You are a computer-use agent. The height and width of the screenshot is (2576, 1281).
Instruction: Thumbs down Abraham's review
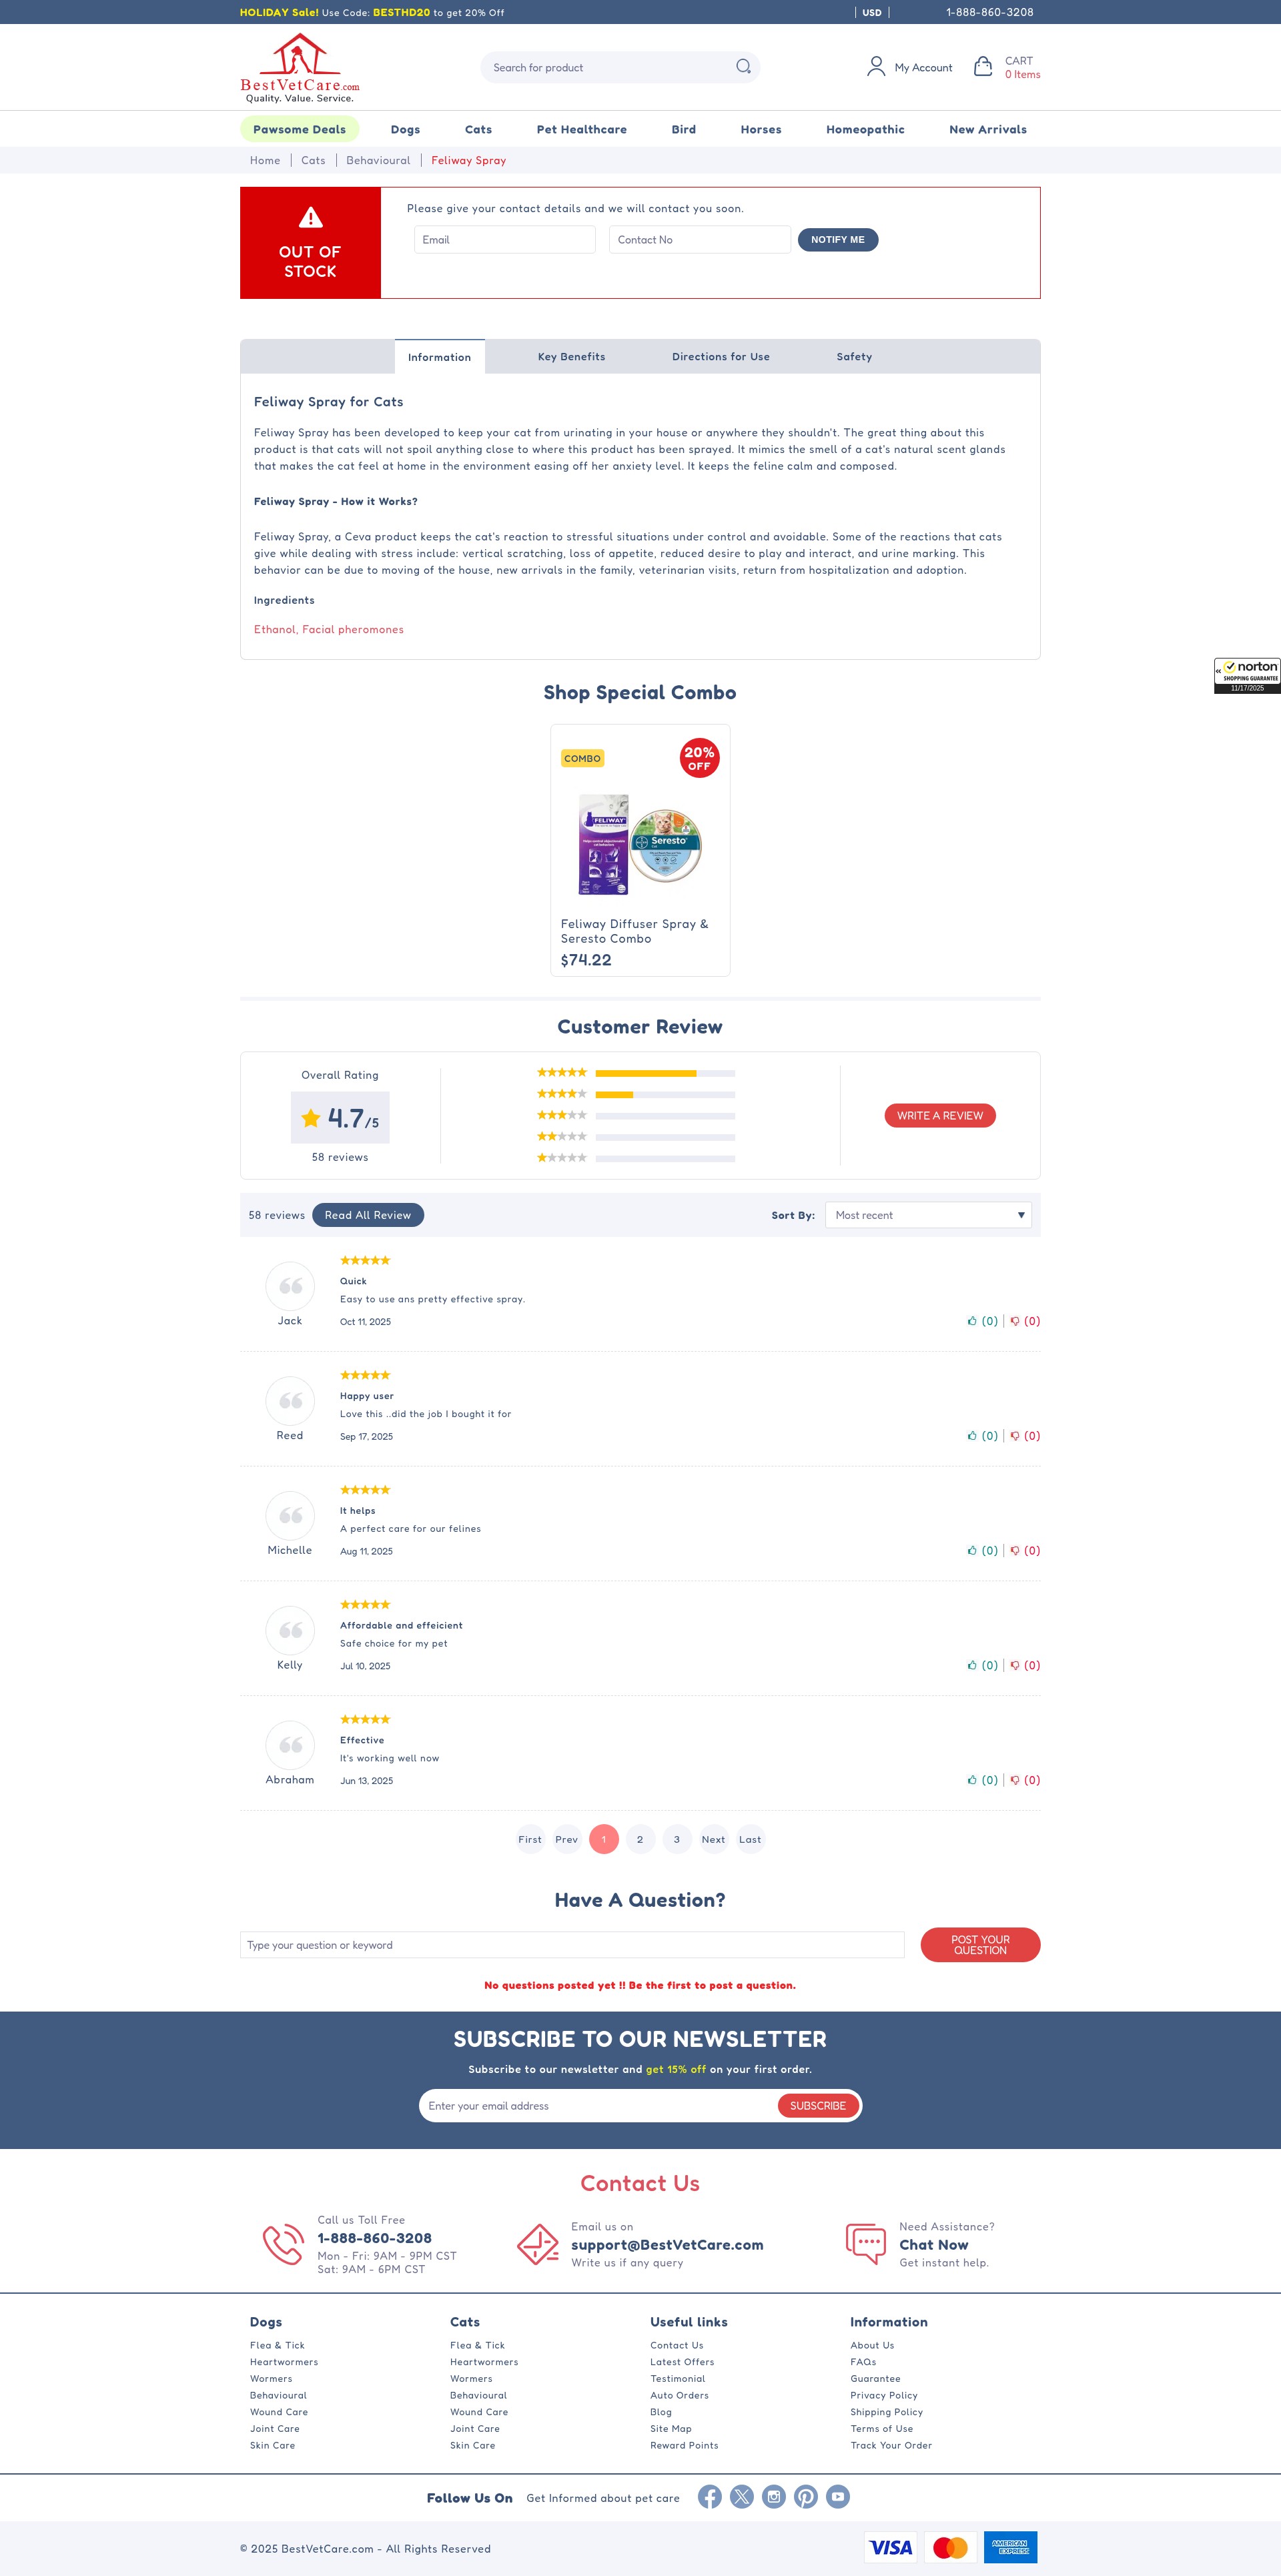[1015, 1780]
